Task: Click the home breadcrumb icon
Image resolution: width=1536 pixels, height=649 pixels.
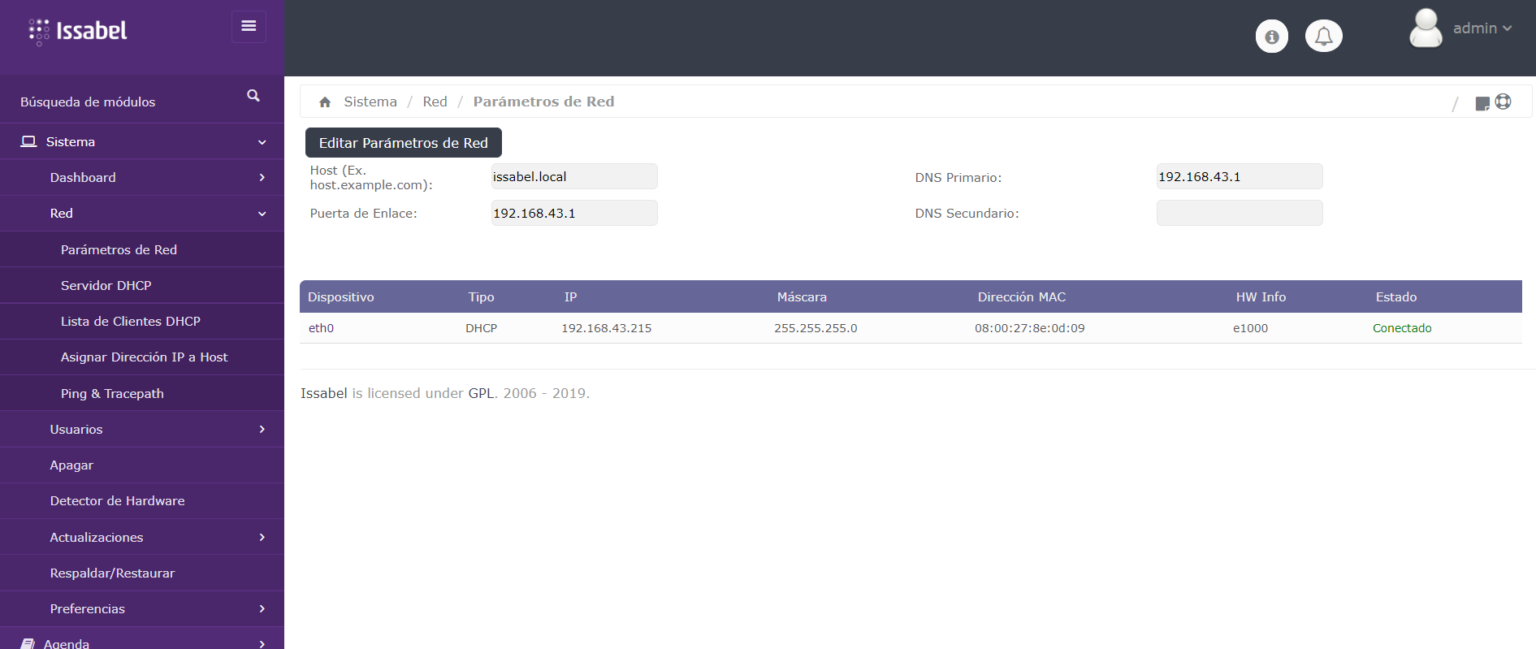Action: tap(324, 101)
